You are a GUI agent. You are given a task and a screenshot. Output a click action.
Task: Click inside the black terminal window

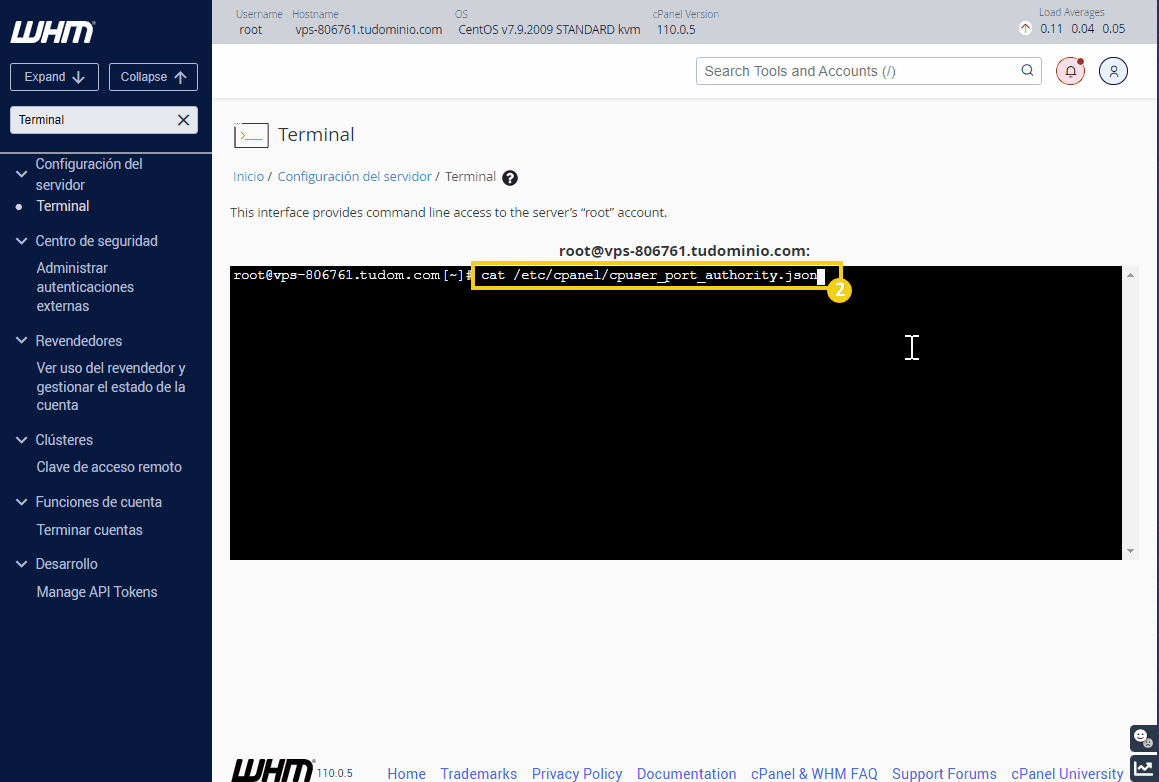(x=676, y=413)
